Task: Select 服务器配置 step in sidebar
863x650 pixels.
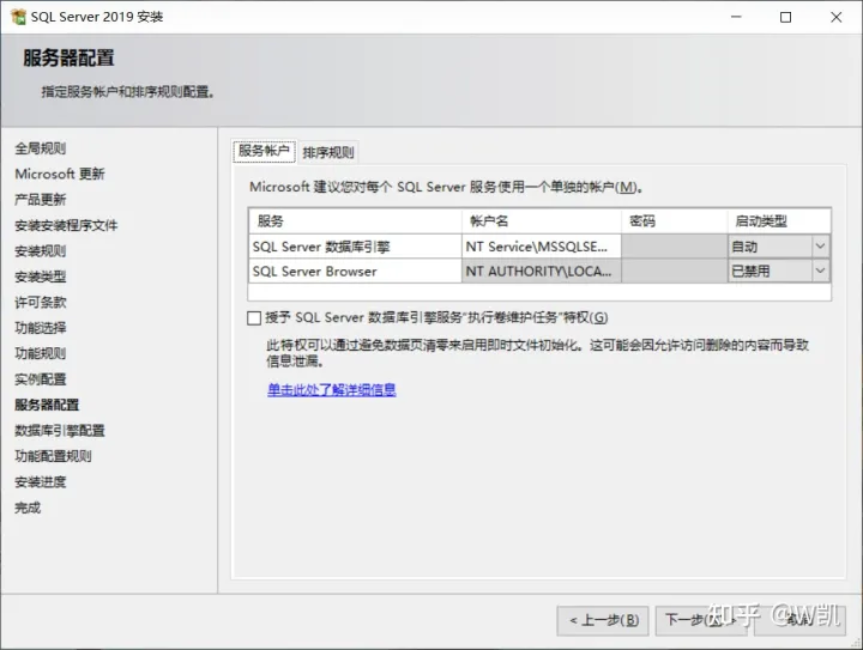Action: 47,405
